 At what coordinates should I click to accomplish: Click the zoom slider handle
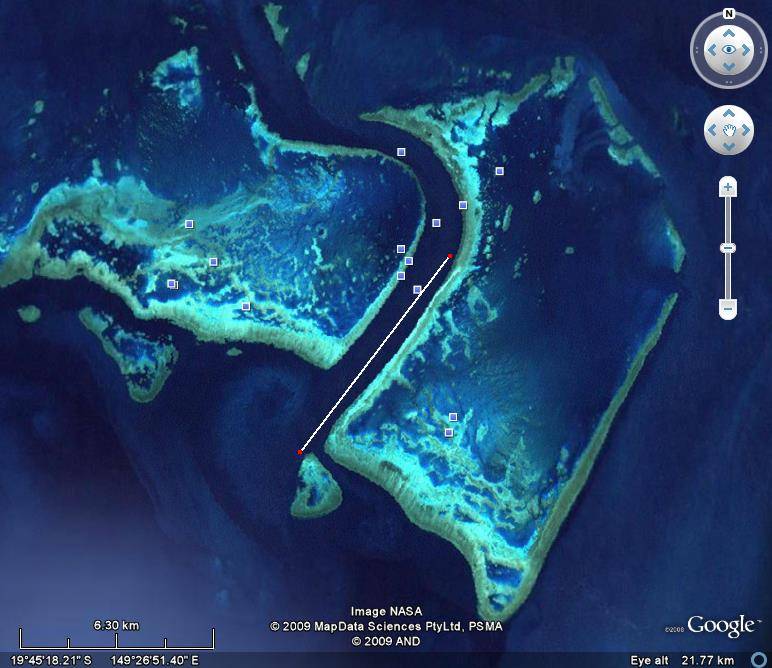728,248
